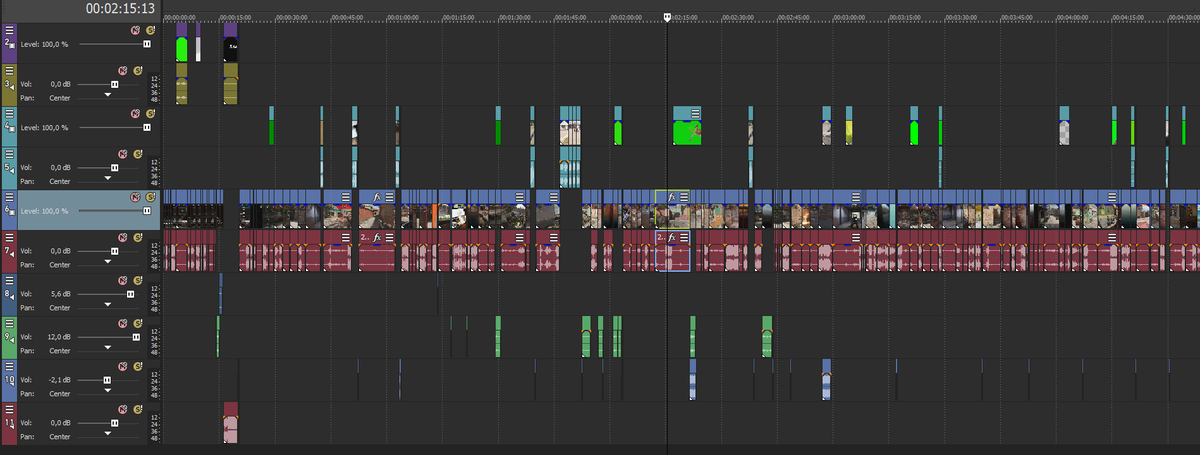Open the hamburger menu of track 8

tap(9, 281)
